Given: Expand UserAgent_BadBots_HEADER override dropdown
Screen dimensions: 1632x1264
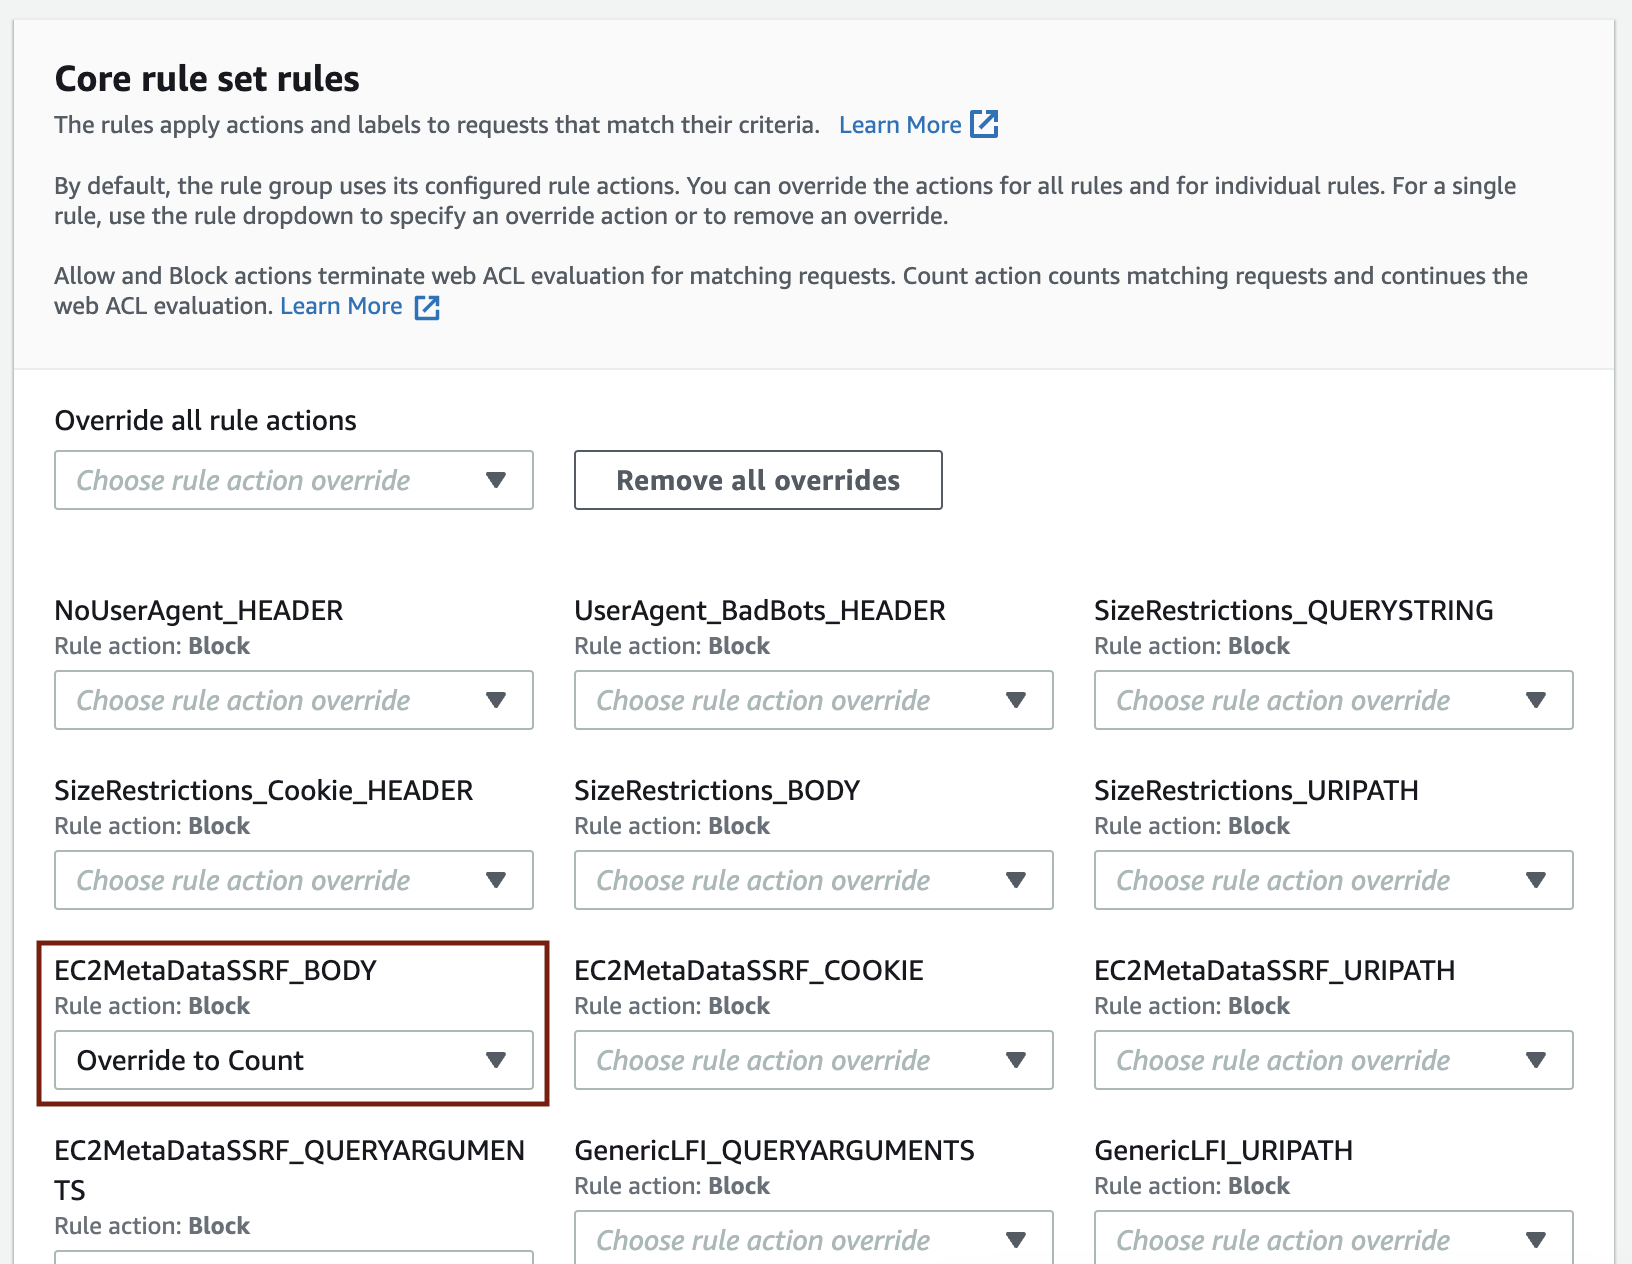Looking at the screenshot, I should pyautogui.click(x=813, y=700).
